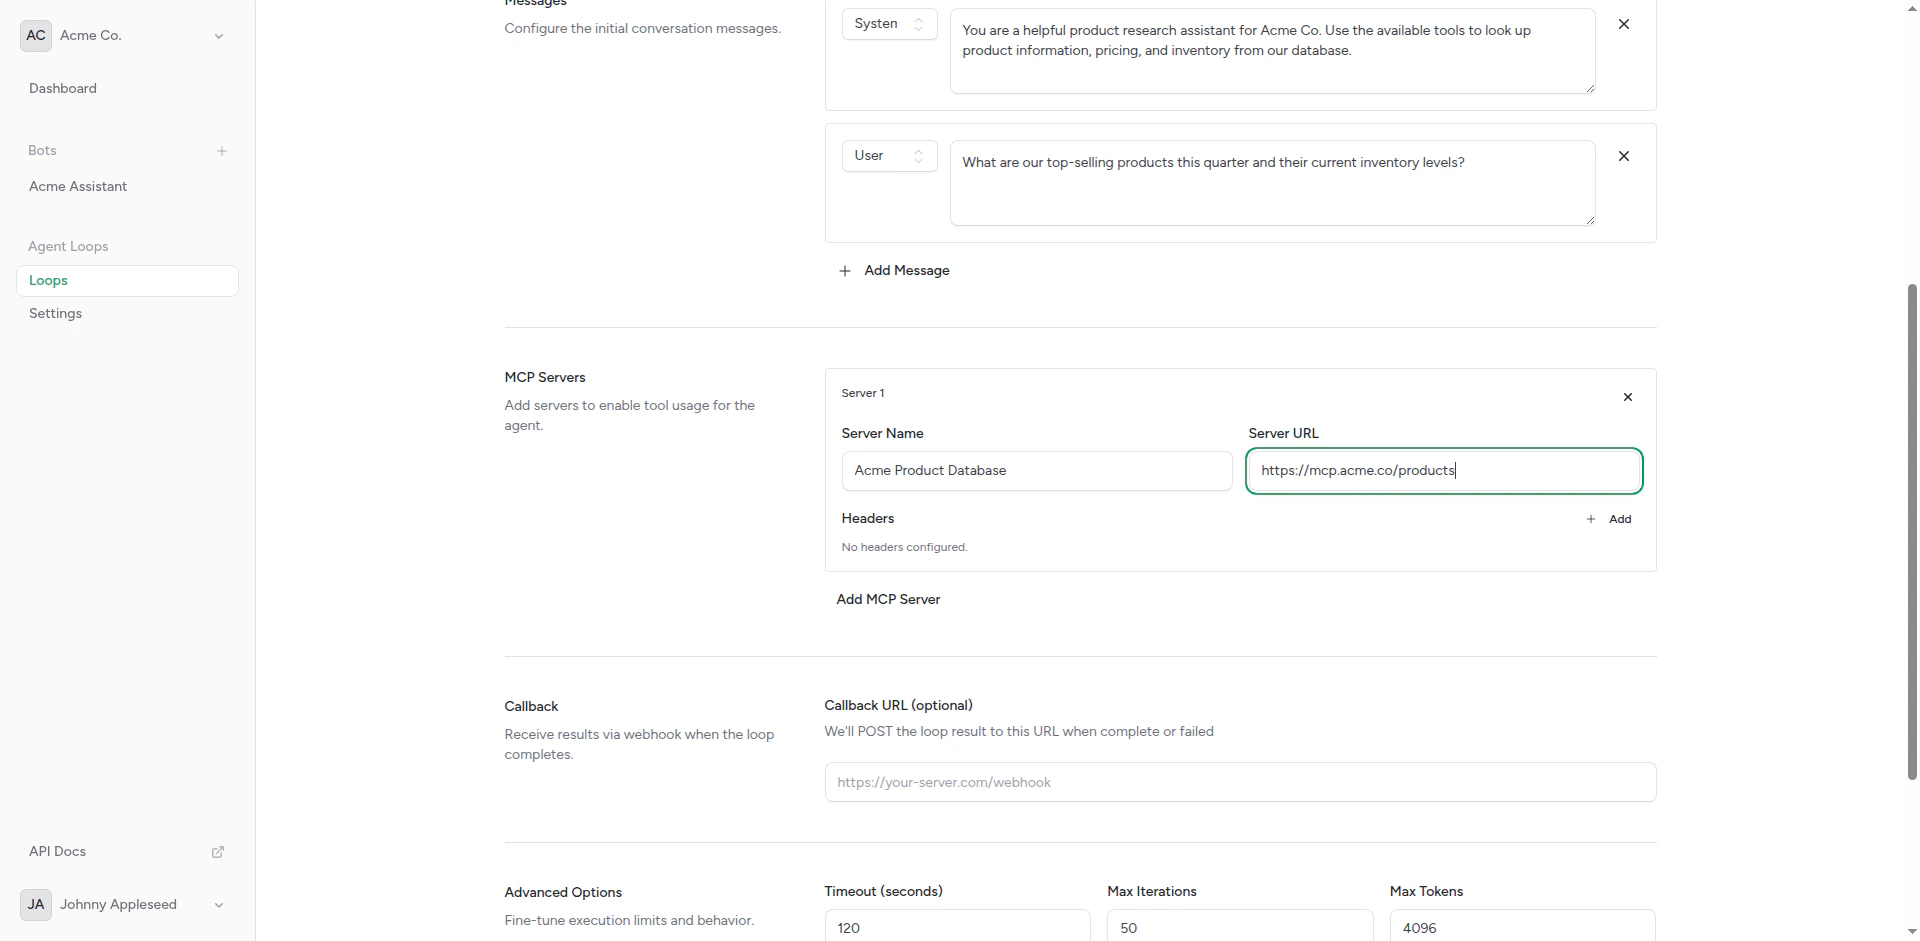Viewport: 1920px width, 941px height.
Task: Click the plus icon next to the Headers Add action
Action: click(1590, 518)
